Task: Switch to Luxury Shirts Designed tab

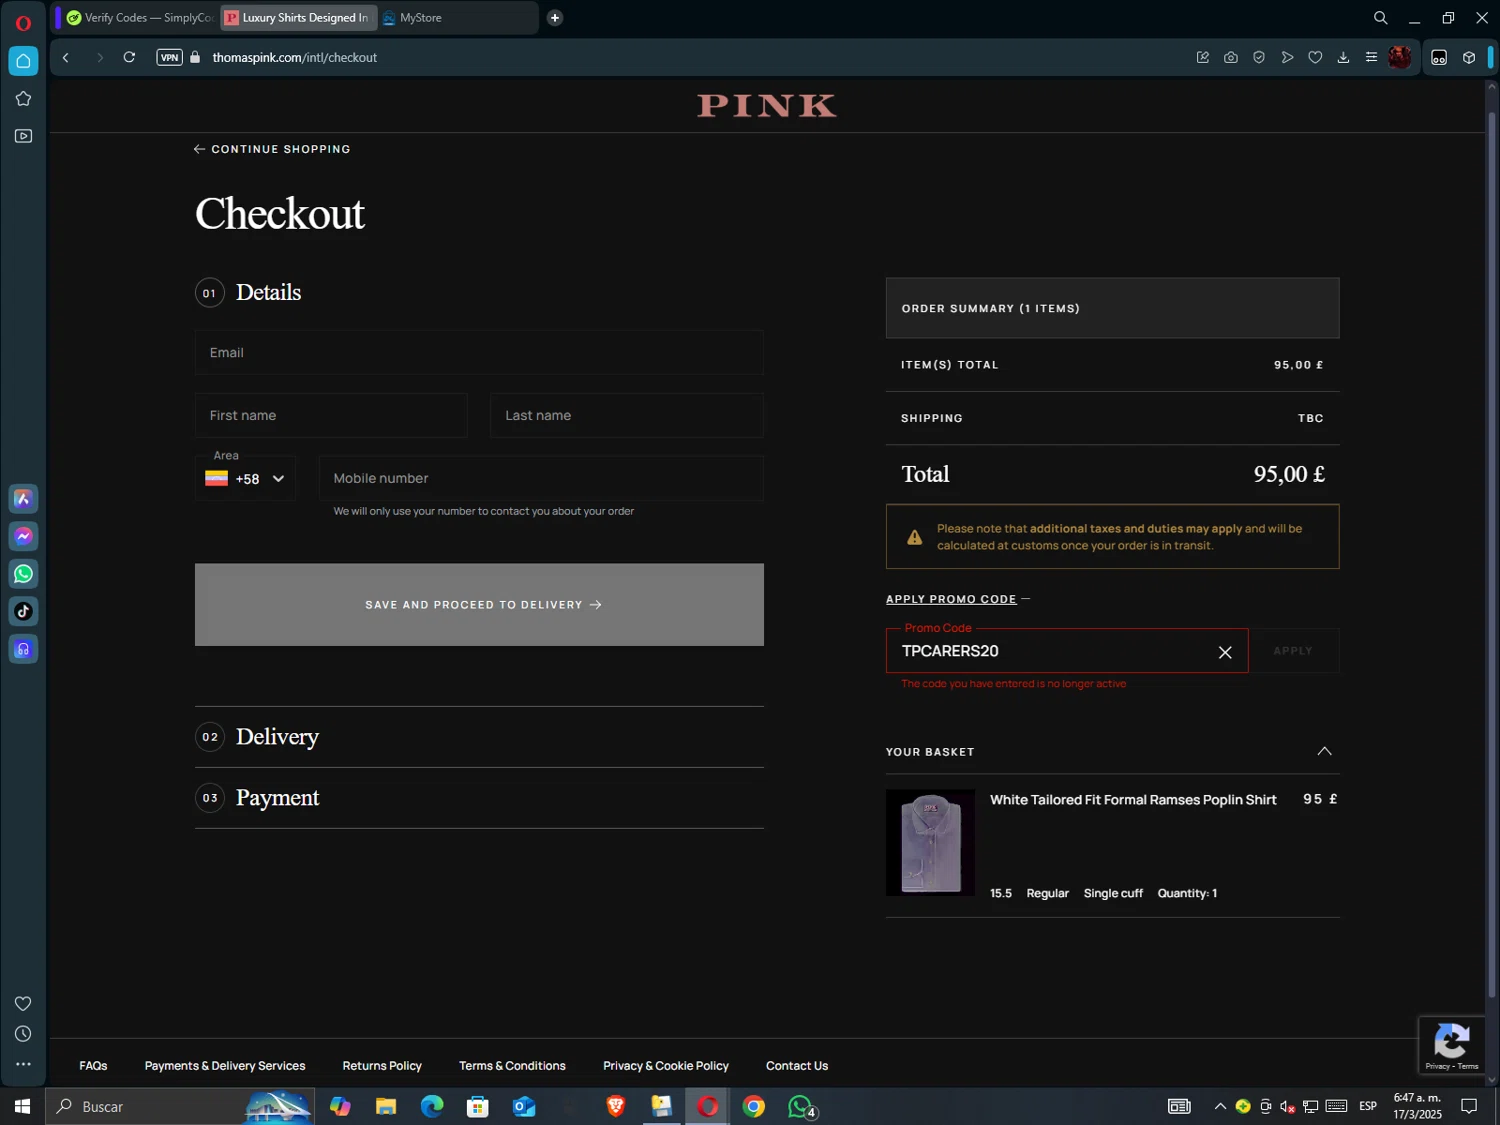Action: tap(298, 18)
